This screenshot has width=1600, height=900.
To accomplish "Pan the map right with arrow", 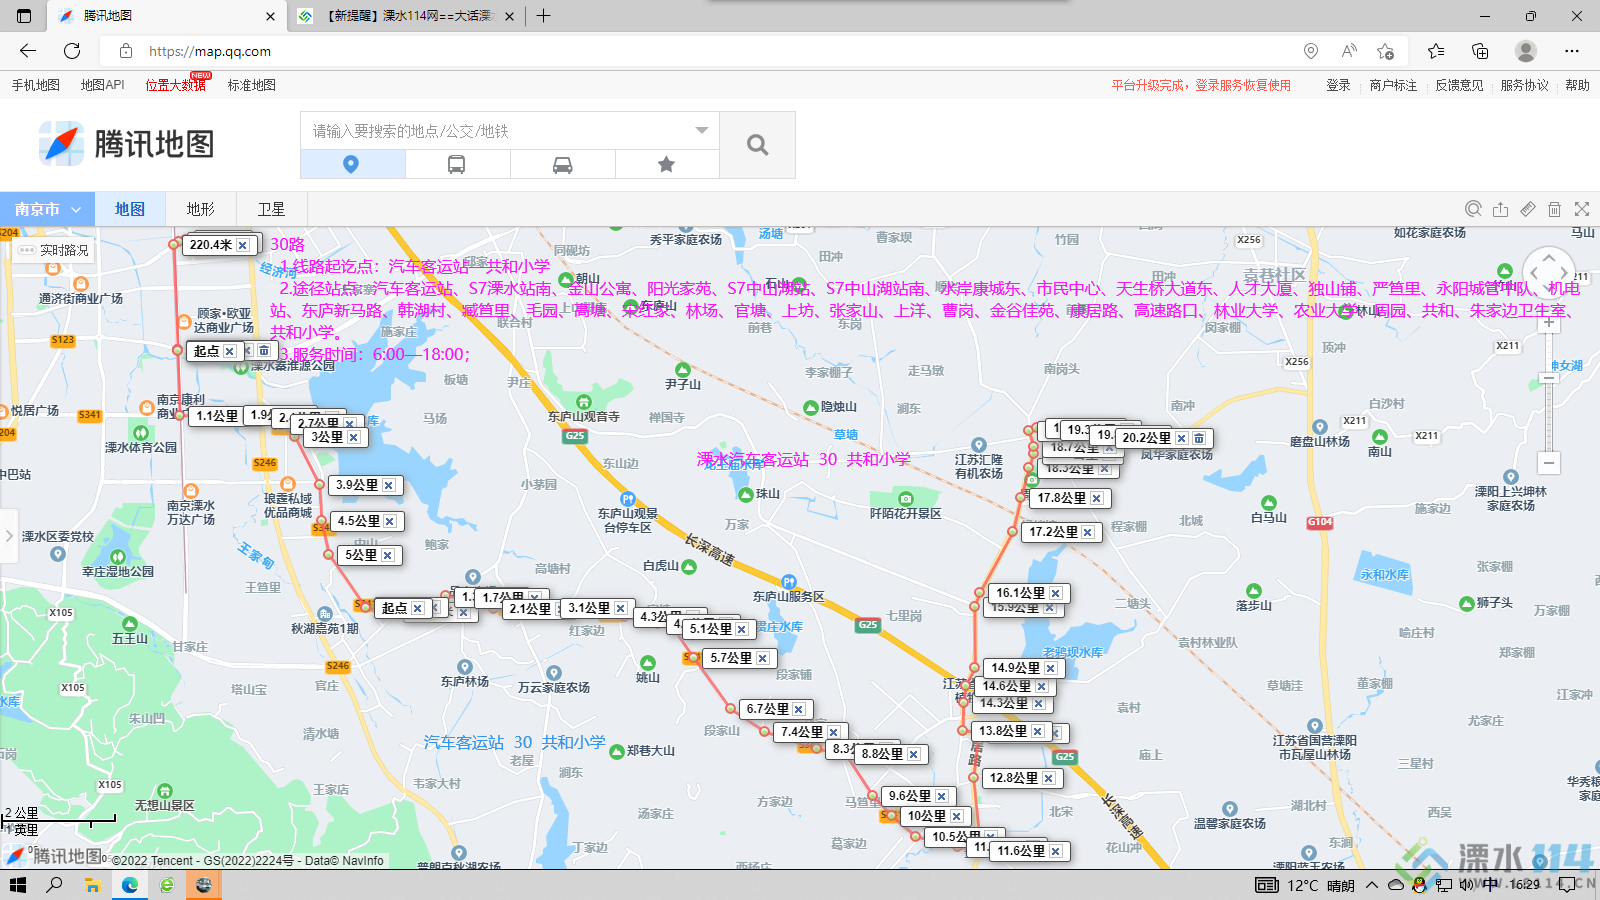I will click(1565, 272).
